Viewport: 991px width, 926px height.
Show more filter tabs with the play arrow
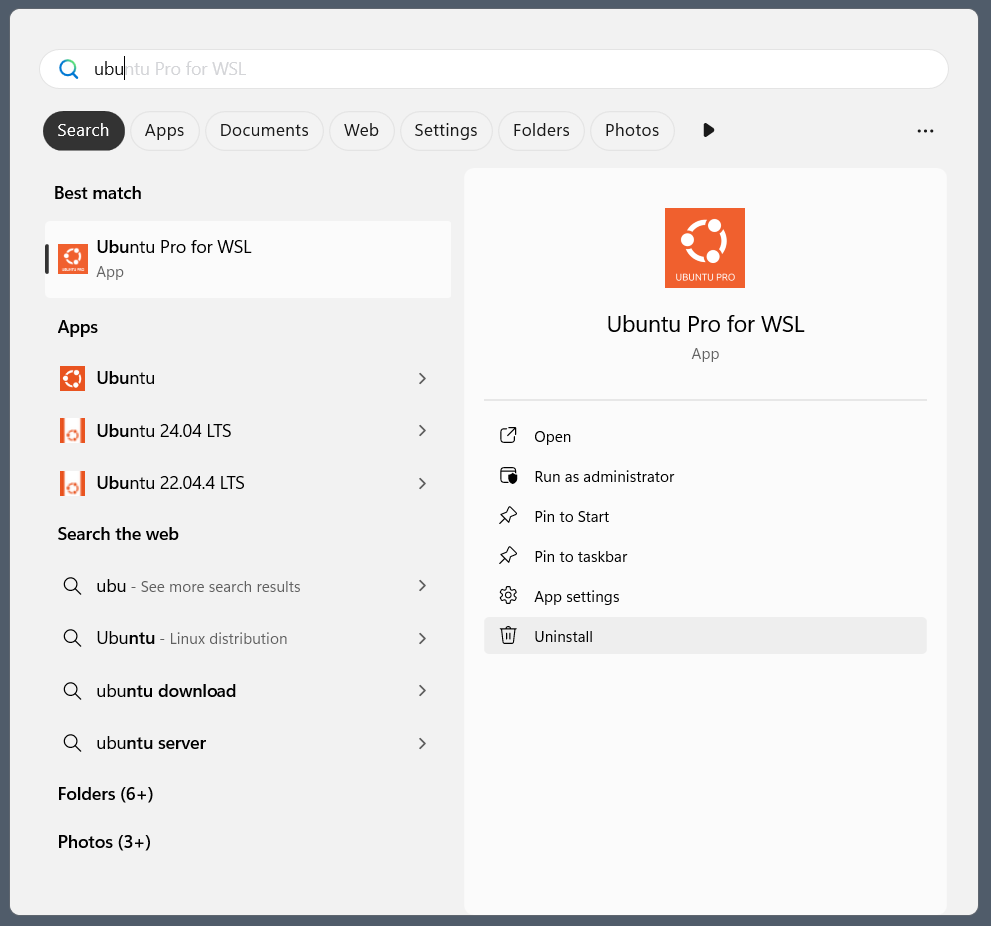(708, 130)
